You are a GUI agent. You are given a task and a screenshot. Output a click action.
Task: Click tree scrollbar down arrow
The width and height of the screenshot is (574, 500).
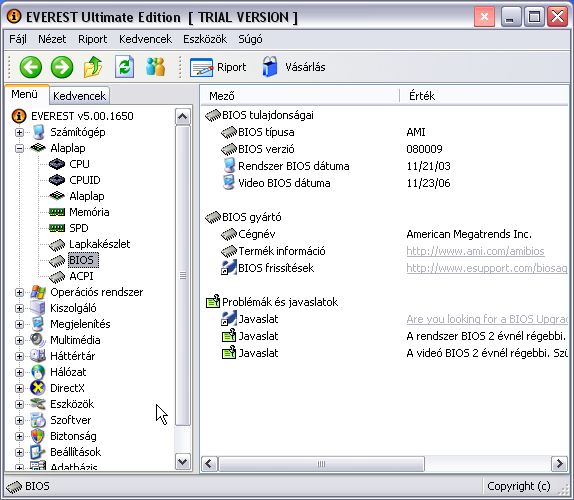pos(182,462)
